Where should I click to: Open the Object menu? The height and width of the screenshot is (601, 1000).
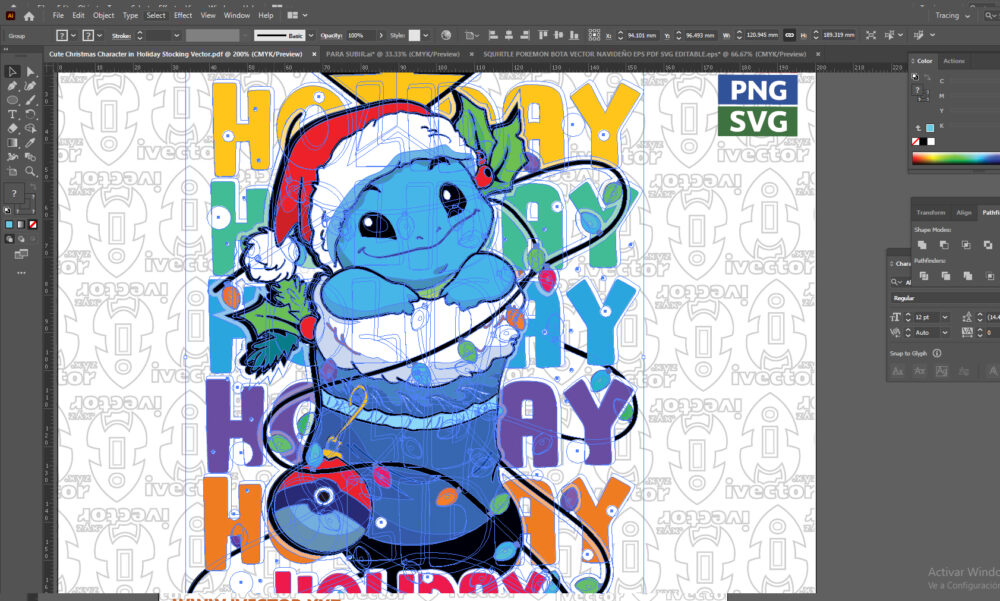(x=103, y=15)
